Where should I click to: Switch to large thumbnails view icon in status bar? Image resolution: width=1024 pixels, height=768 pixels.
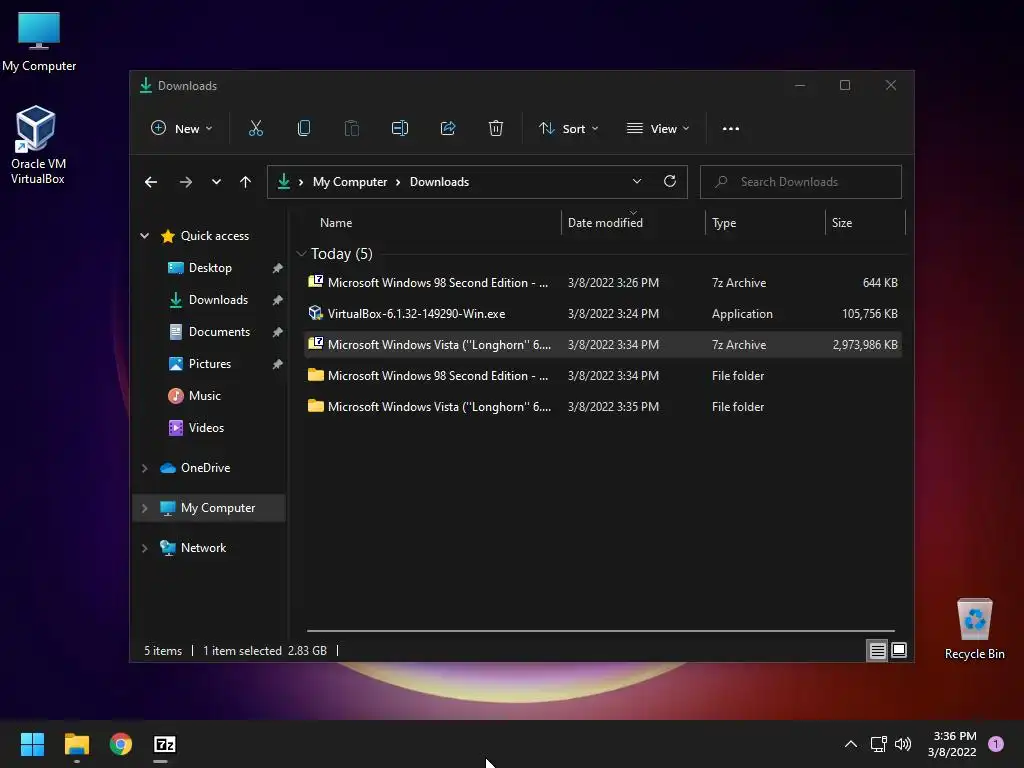[899, 650]
